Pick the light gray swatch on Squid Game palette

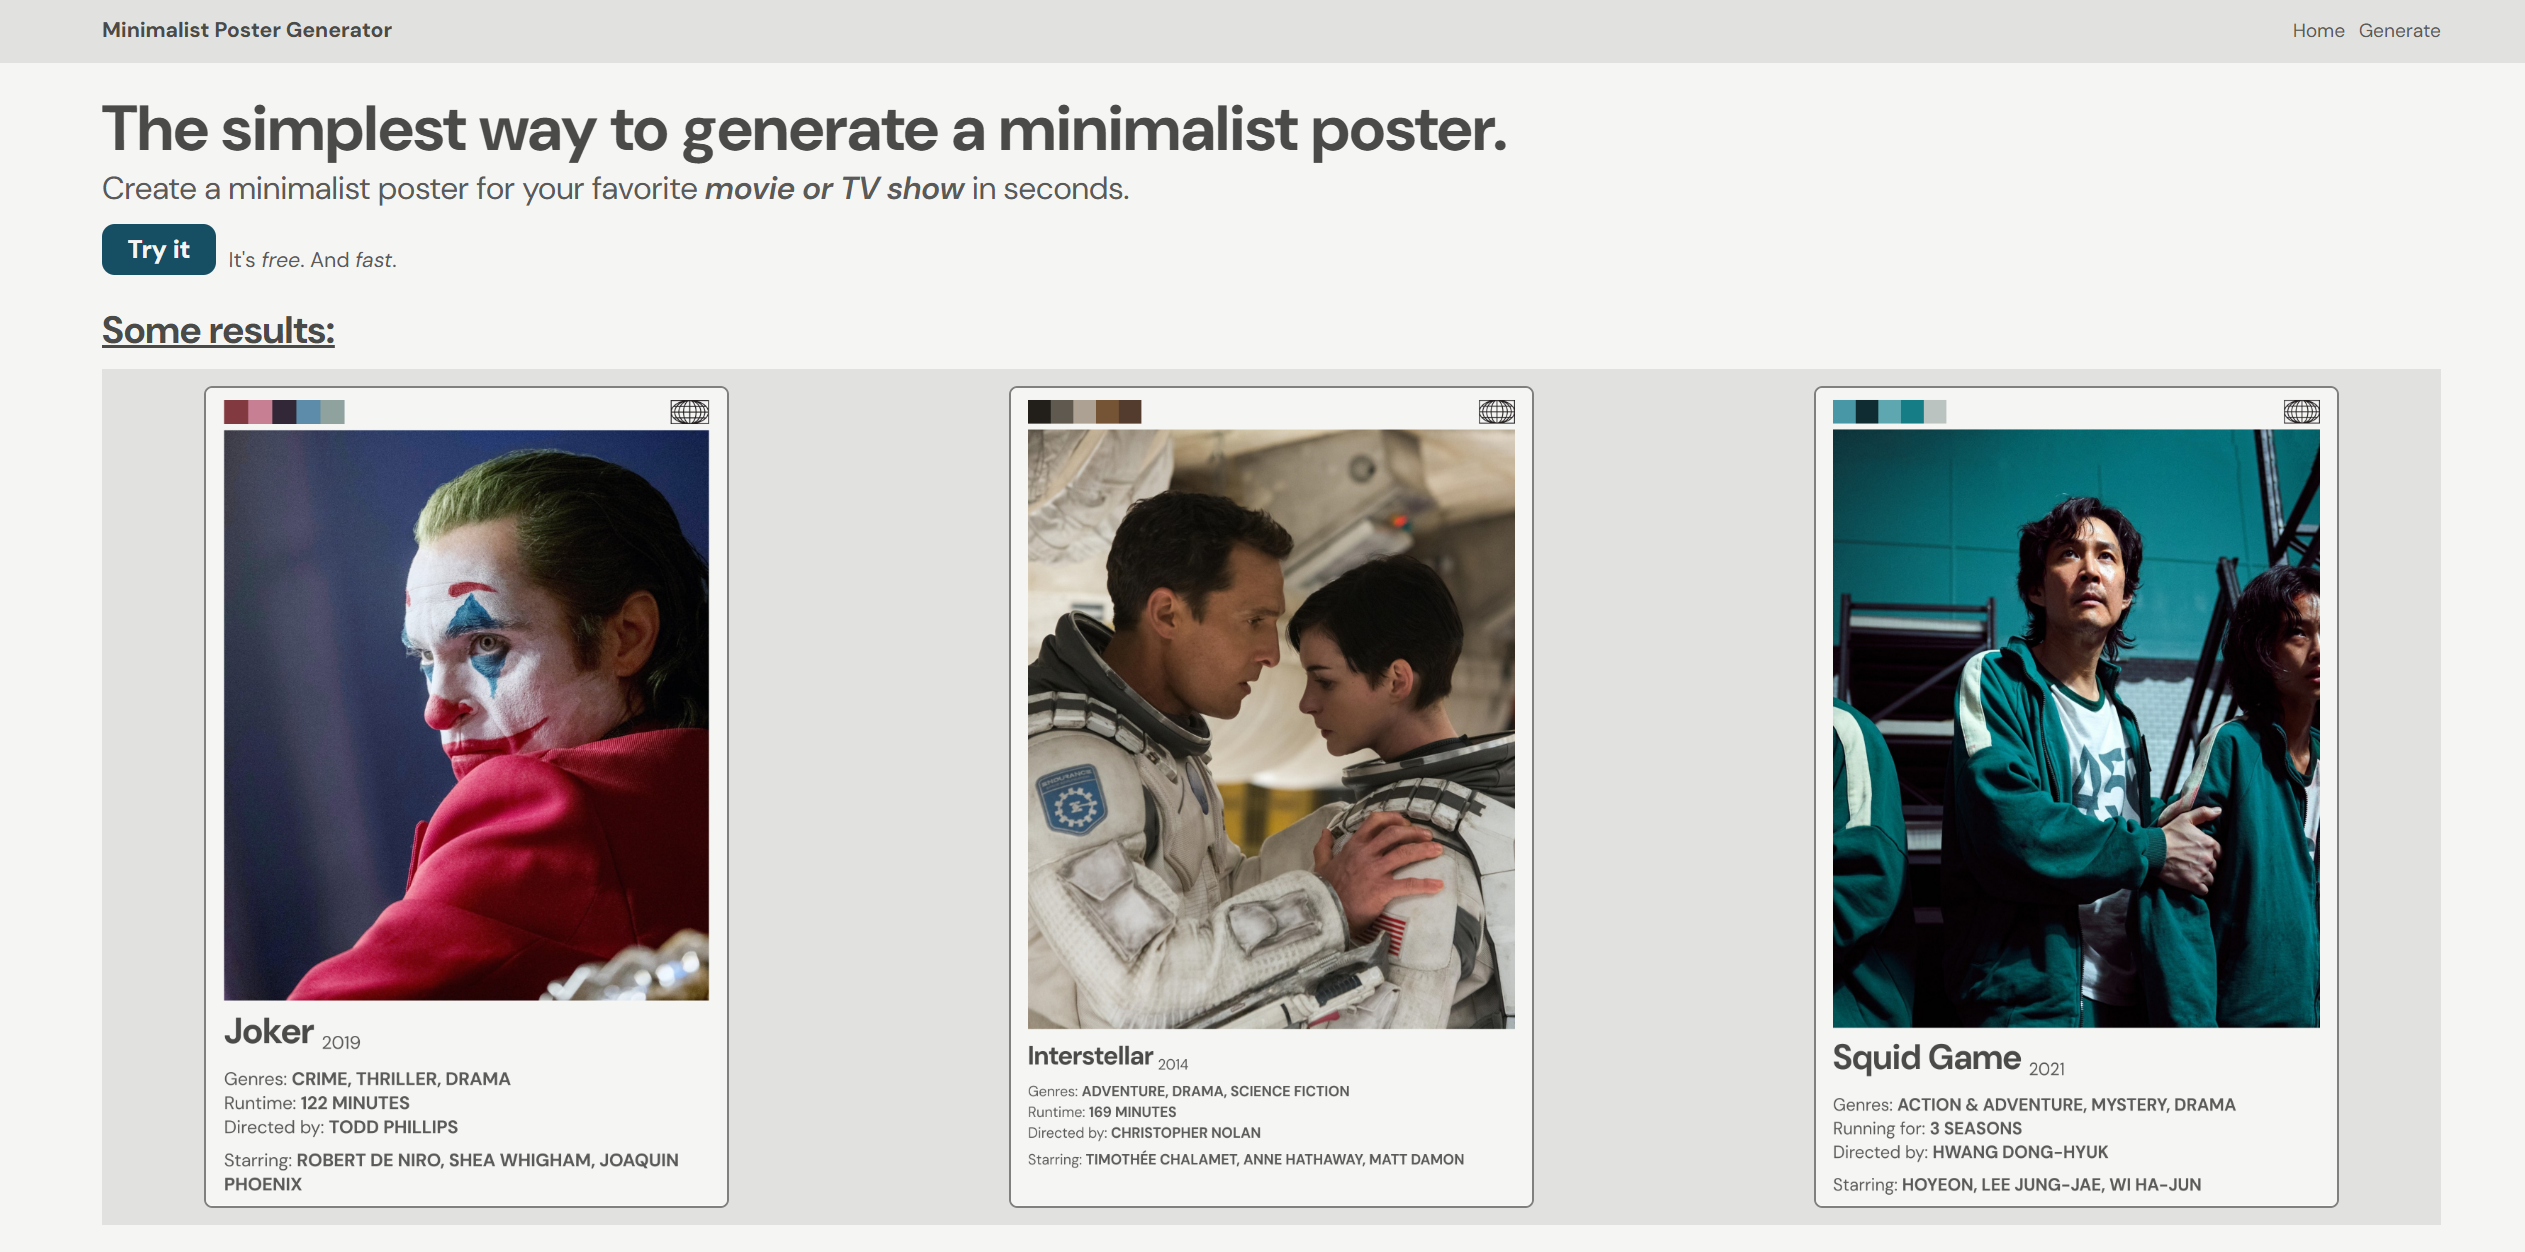(x=1935, y=412)
